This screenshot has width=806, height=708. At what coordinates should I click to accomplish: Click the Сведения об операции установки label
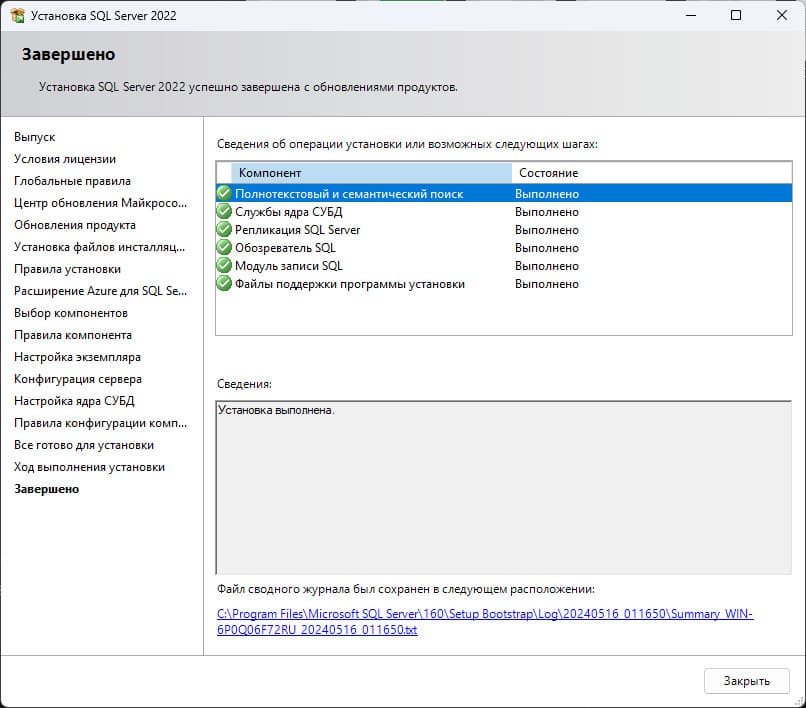pyautogui.click(x=407, y=144)
